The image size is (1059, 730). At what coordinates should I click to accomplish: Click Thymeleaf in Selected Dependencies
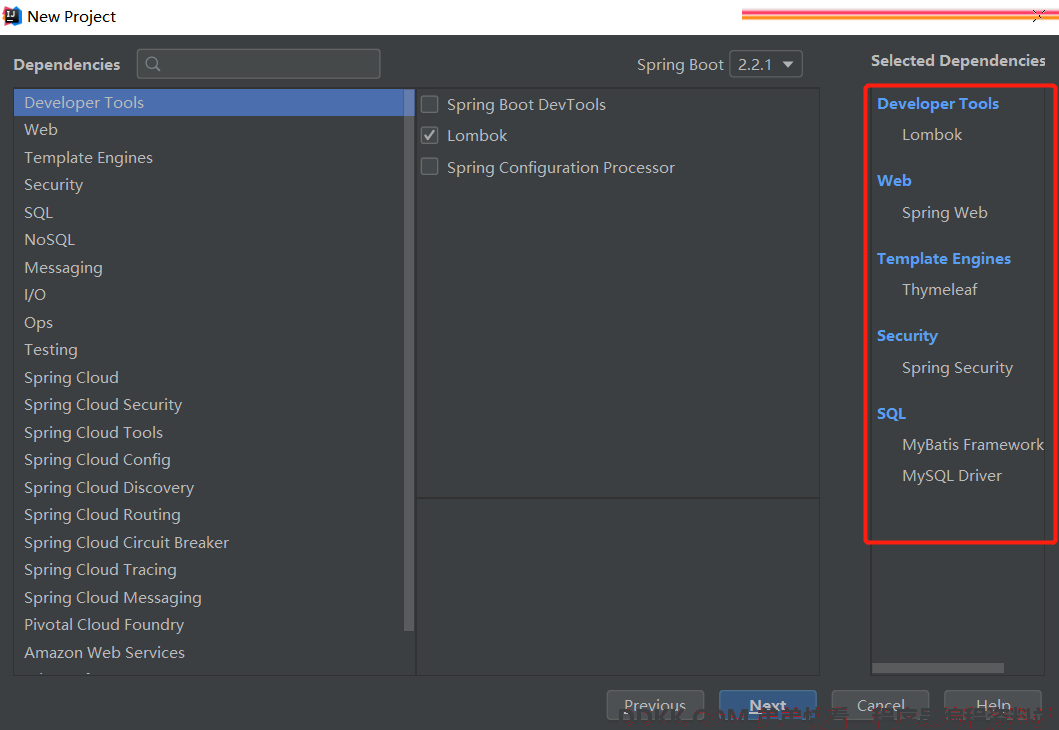[x=939, y=290]
